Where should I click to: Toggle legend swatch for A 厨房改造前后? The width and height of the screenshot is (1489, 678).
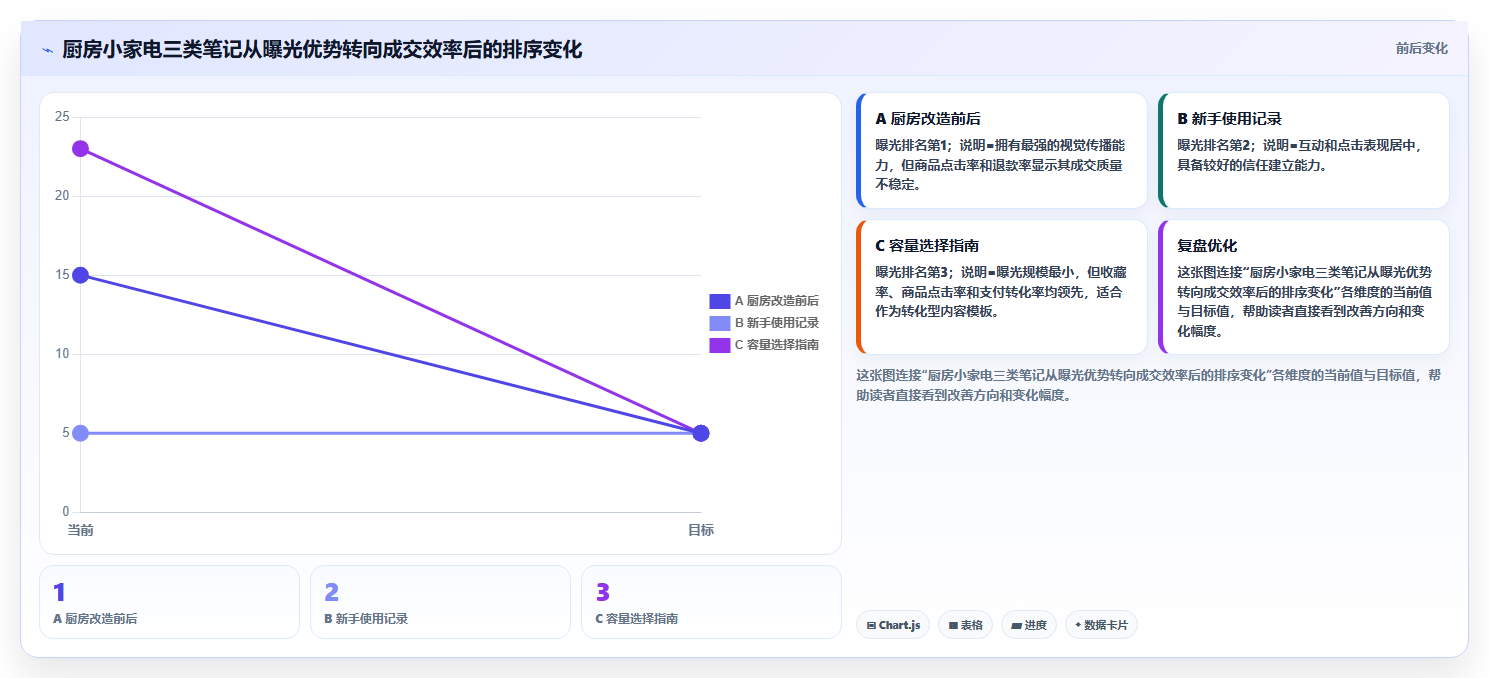pyautogui.click(x=720, y=301)
